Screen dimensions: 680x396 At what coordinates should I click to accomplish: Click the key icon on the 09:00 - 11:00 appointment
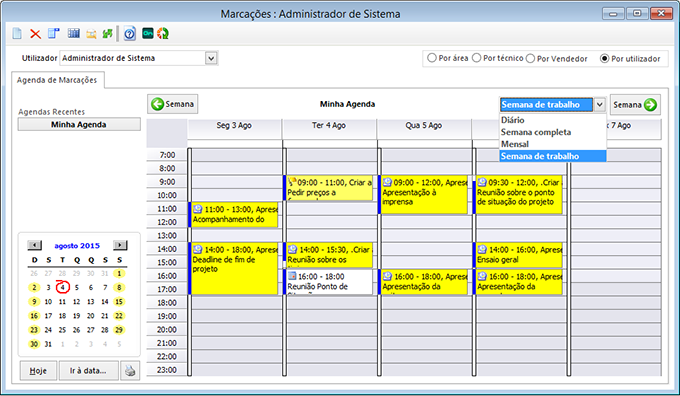coord(292,182)
